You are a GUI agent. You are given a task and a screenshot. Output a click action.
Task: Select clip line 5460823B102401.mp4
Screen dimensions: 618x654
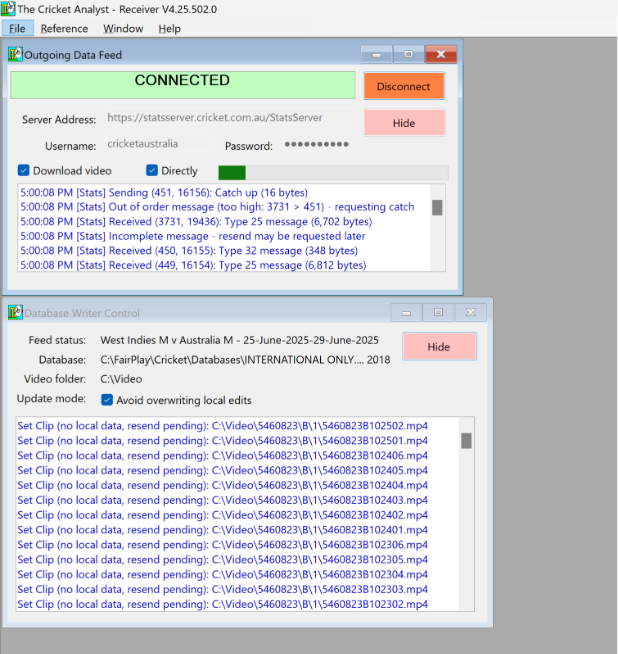coord(222,530)
